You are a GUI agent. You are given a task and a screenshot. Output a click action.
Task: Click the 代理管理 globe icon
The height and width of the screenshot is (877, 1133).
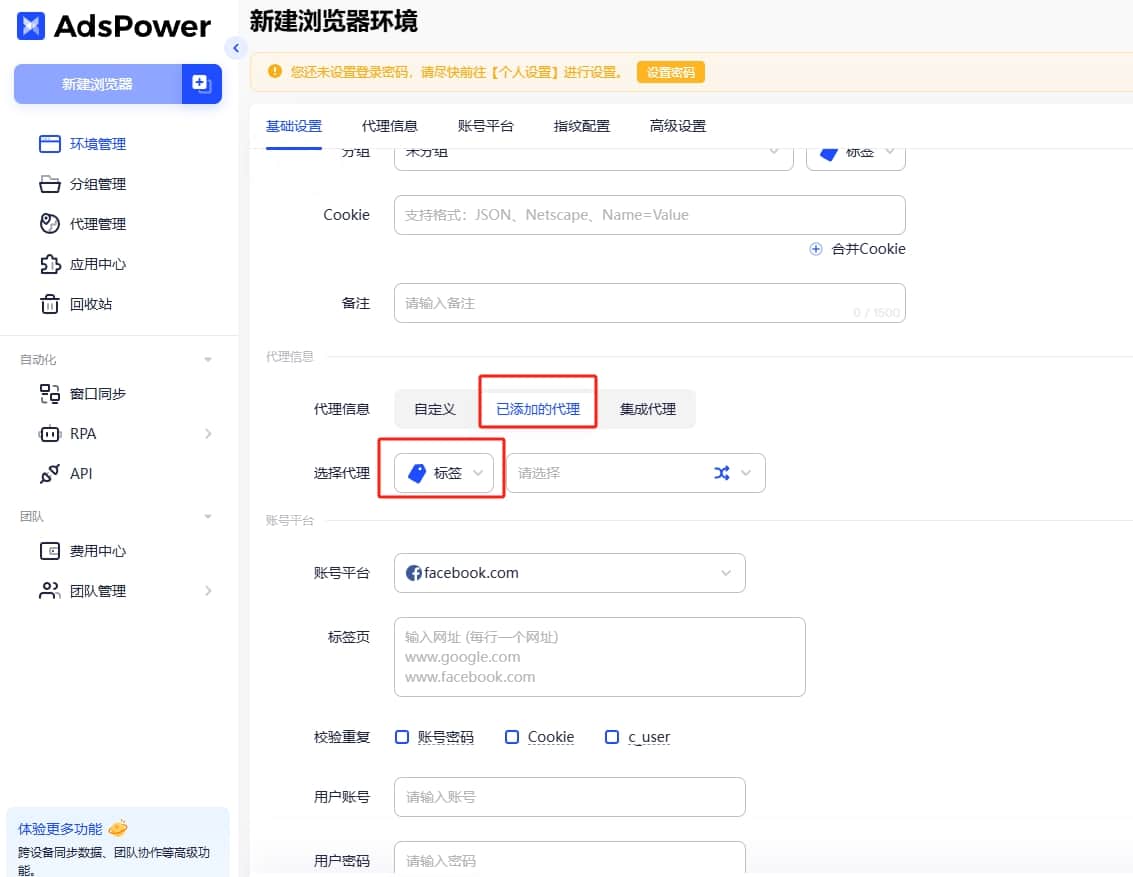[50, 224]
